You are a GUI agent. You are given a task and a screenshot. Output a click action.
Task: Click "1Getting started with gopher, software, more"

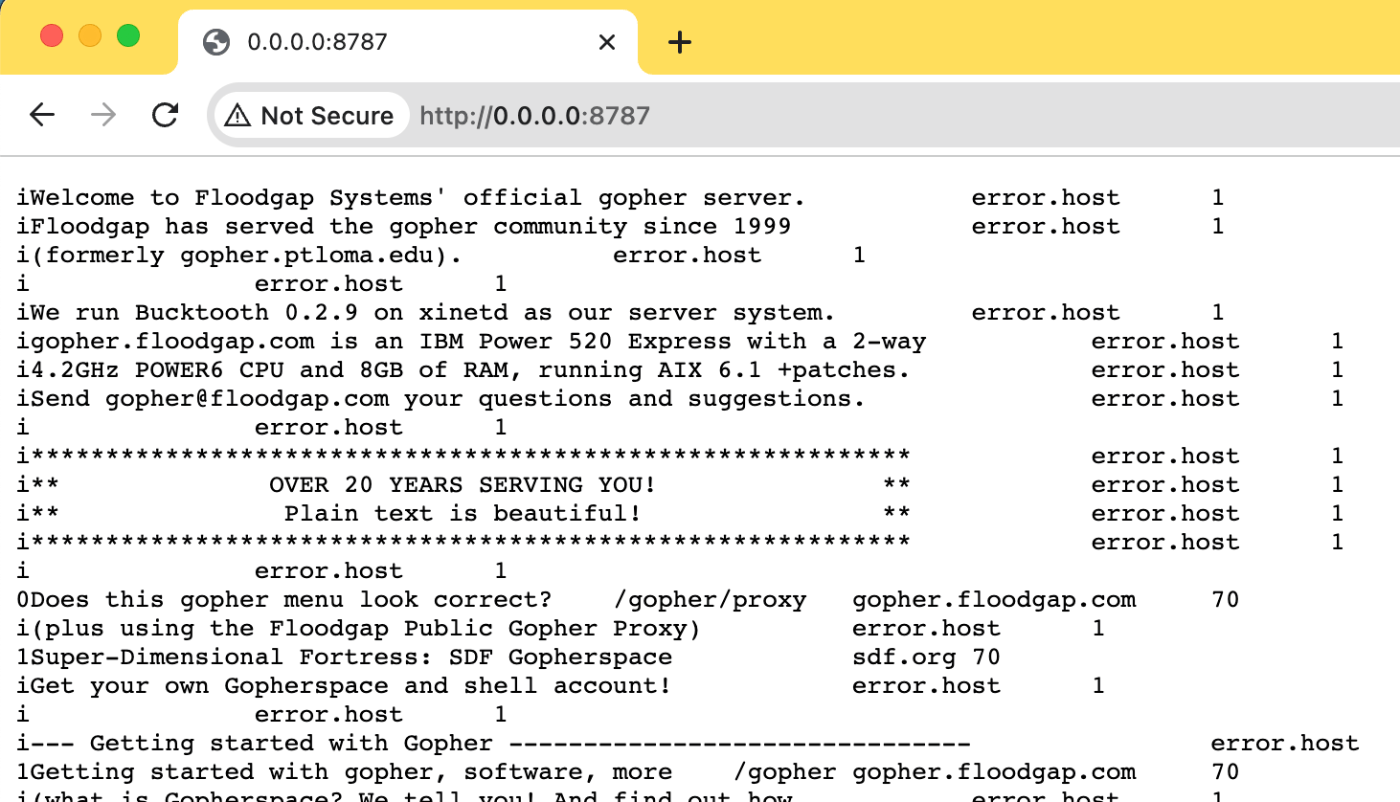tap(344, 773)
